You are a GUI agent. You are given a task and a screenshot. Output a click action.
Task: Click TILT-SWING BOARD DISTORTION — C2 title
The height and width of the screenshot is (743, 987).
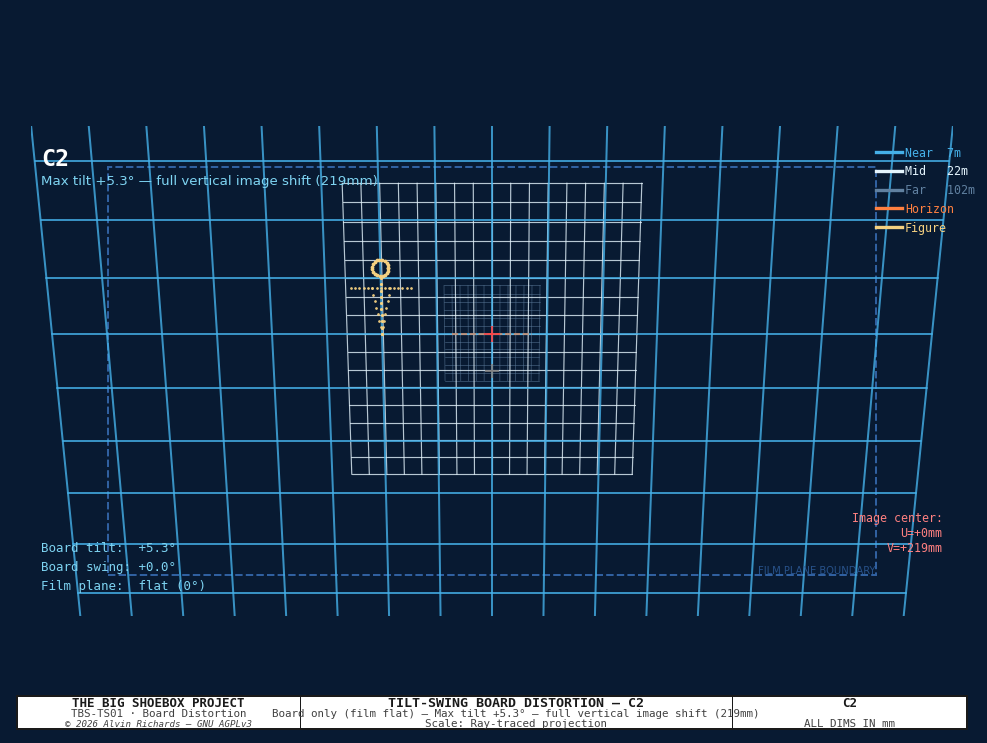point(516,703)
